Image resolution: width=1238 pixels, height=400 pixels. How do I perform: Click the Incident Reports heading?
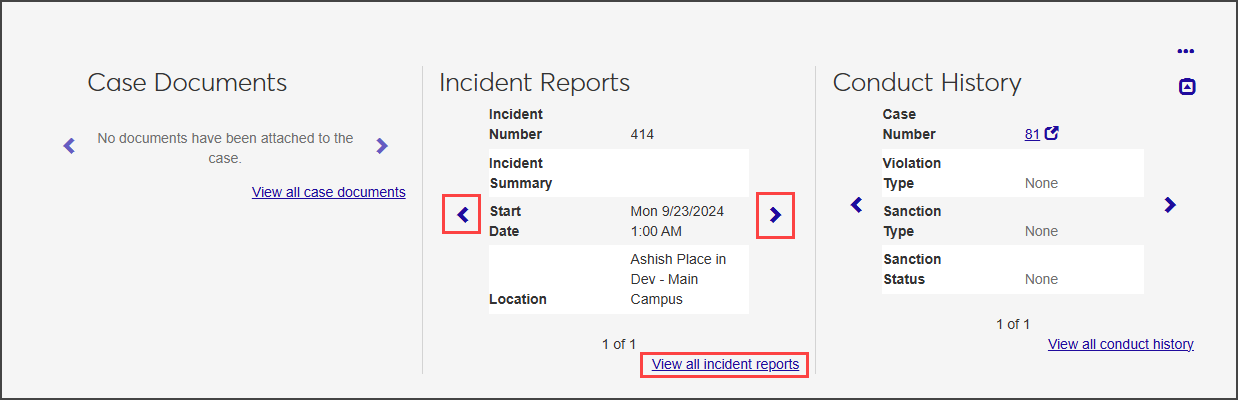(x=534, y=83)
